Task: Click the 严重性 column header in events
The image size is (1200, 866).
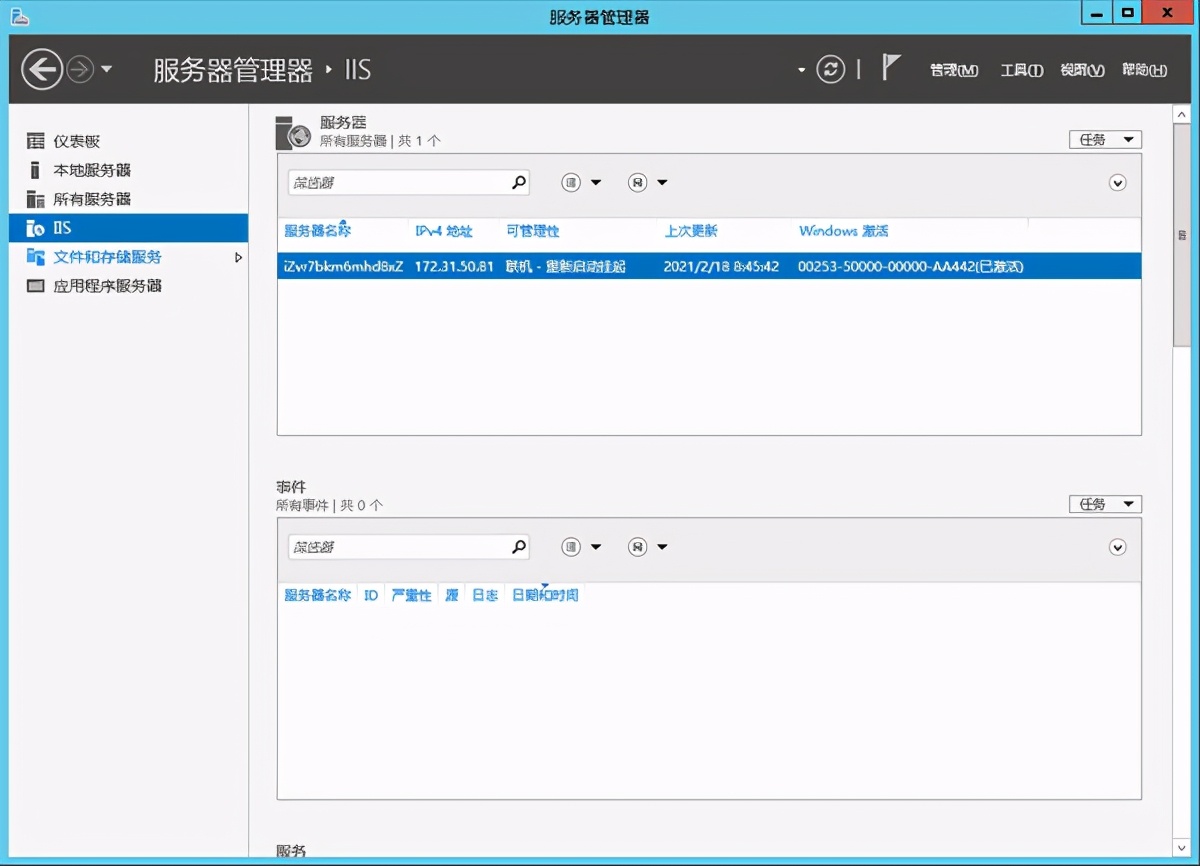Action: click(411, 593)
